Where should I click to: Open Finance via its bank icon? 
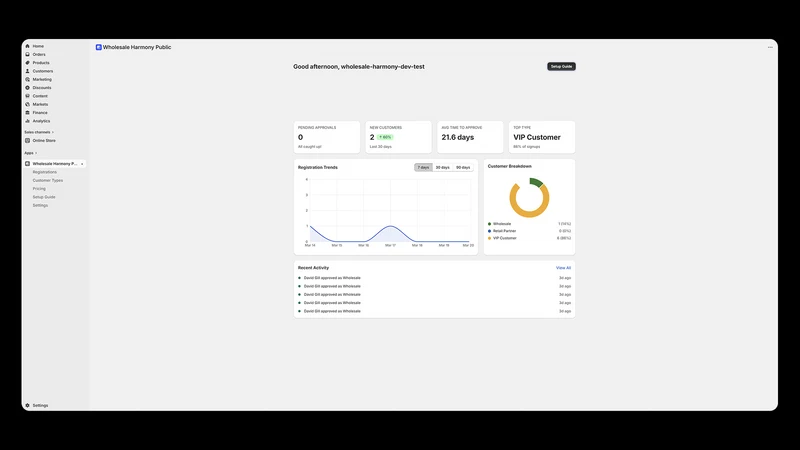pyautogui.click(x=28, y=112)
